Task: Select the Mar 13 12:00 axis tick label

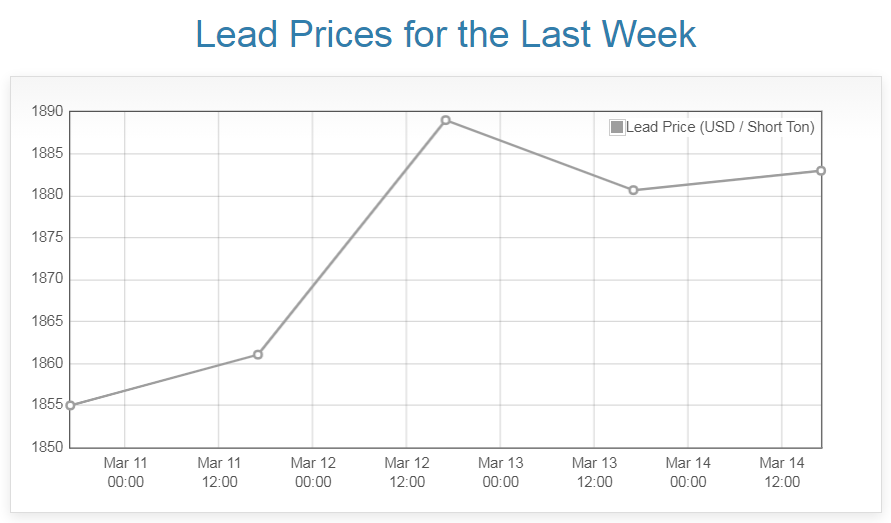Action: point(594,472)
